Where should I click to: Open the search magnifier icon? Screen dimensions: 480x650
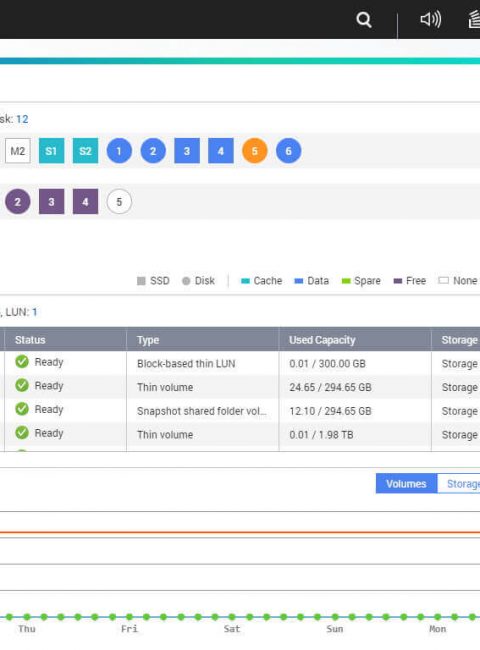pos(364,19)
